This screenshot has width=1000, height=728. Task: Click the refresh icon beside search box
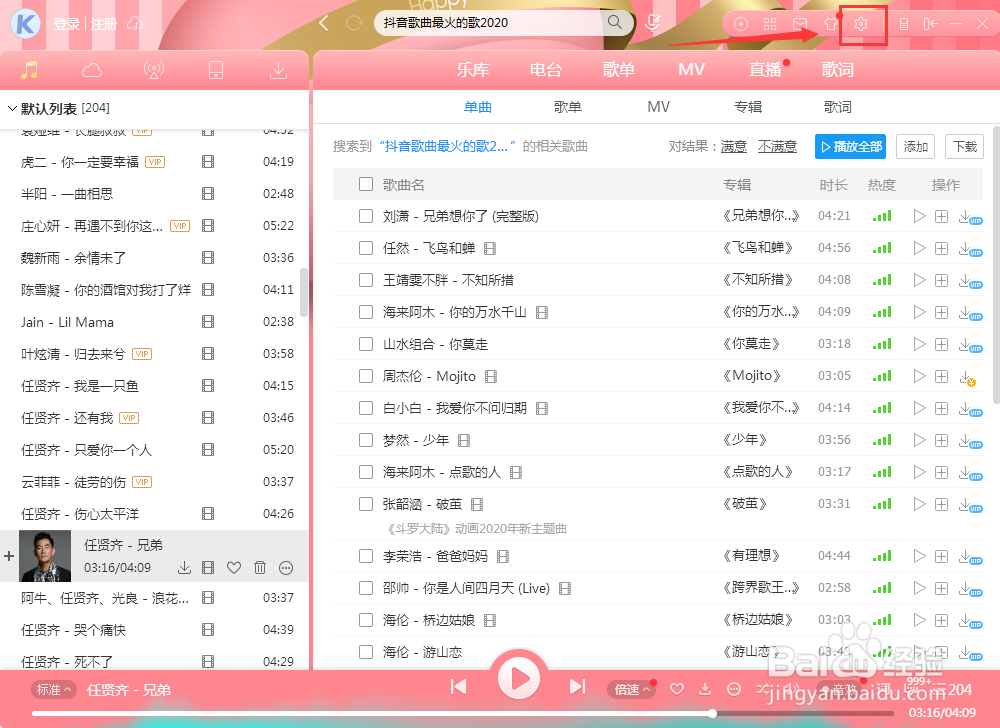point(354,24)
